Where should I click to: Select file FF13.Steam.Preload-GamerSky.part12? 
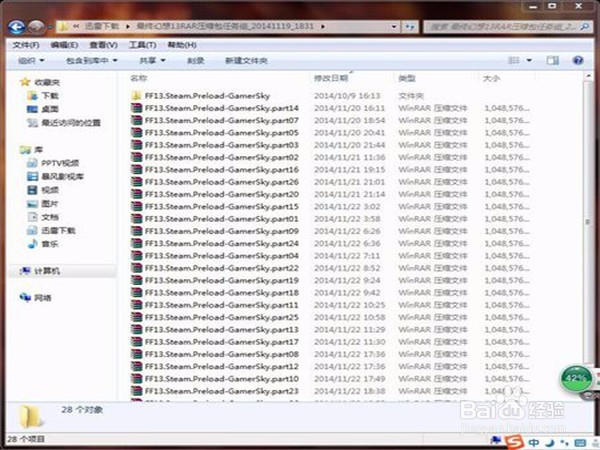tap(222, 367)
